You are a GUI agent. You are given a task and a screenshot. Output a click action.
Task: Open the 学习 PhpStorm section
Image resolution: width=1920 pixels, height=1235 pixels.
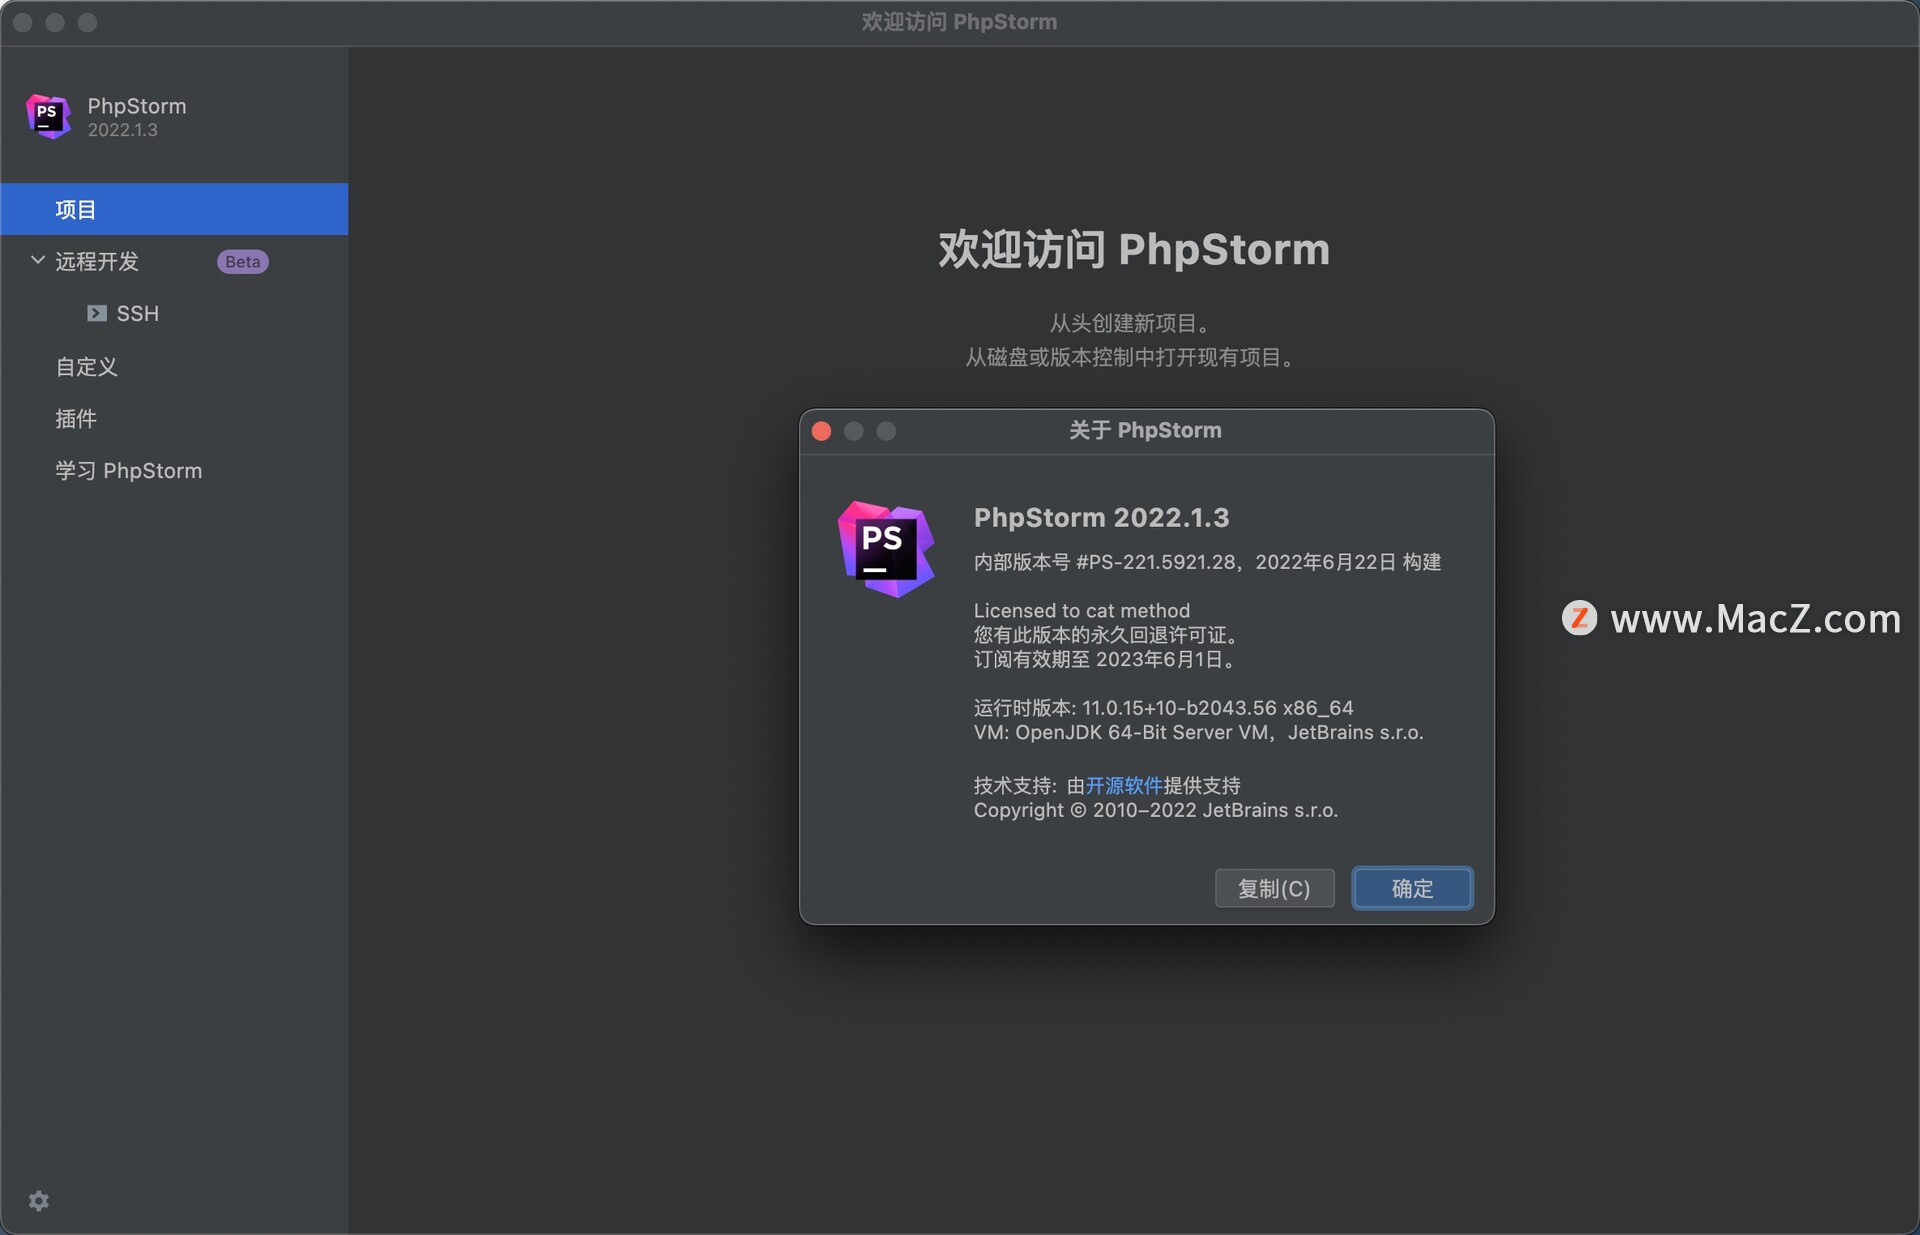click(129, 470)
